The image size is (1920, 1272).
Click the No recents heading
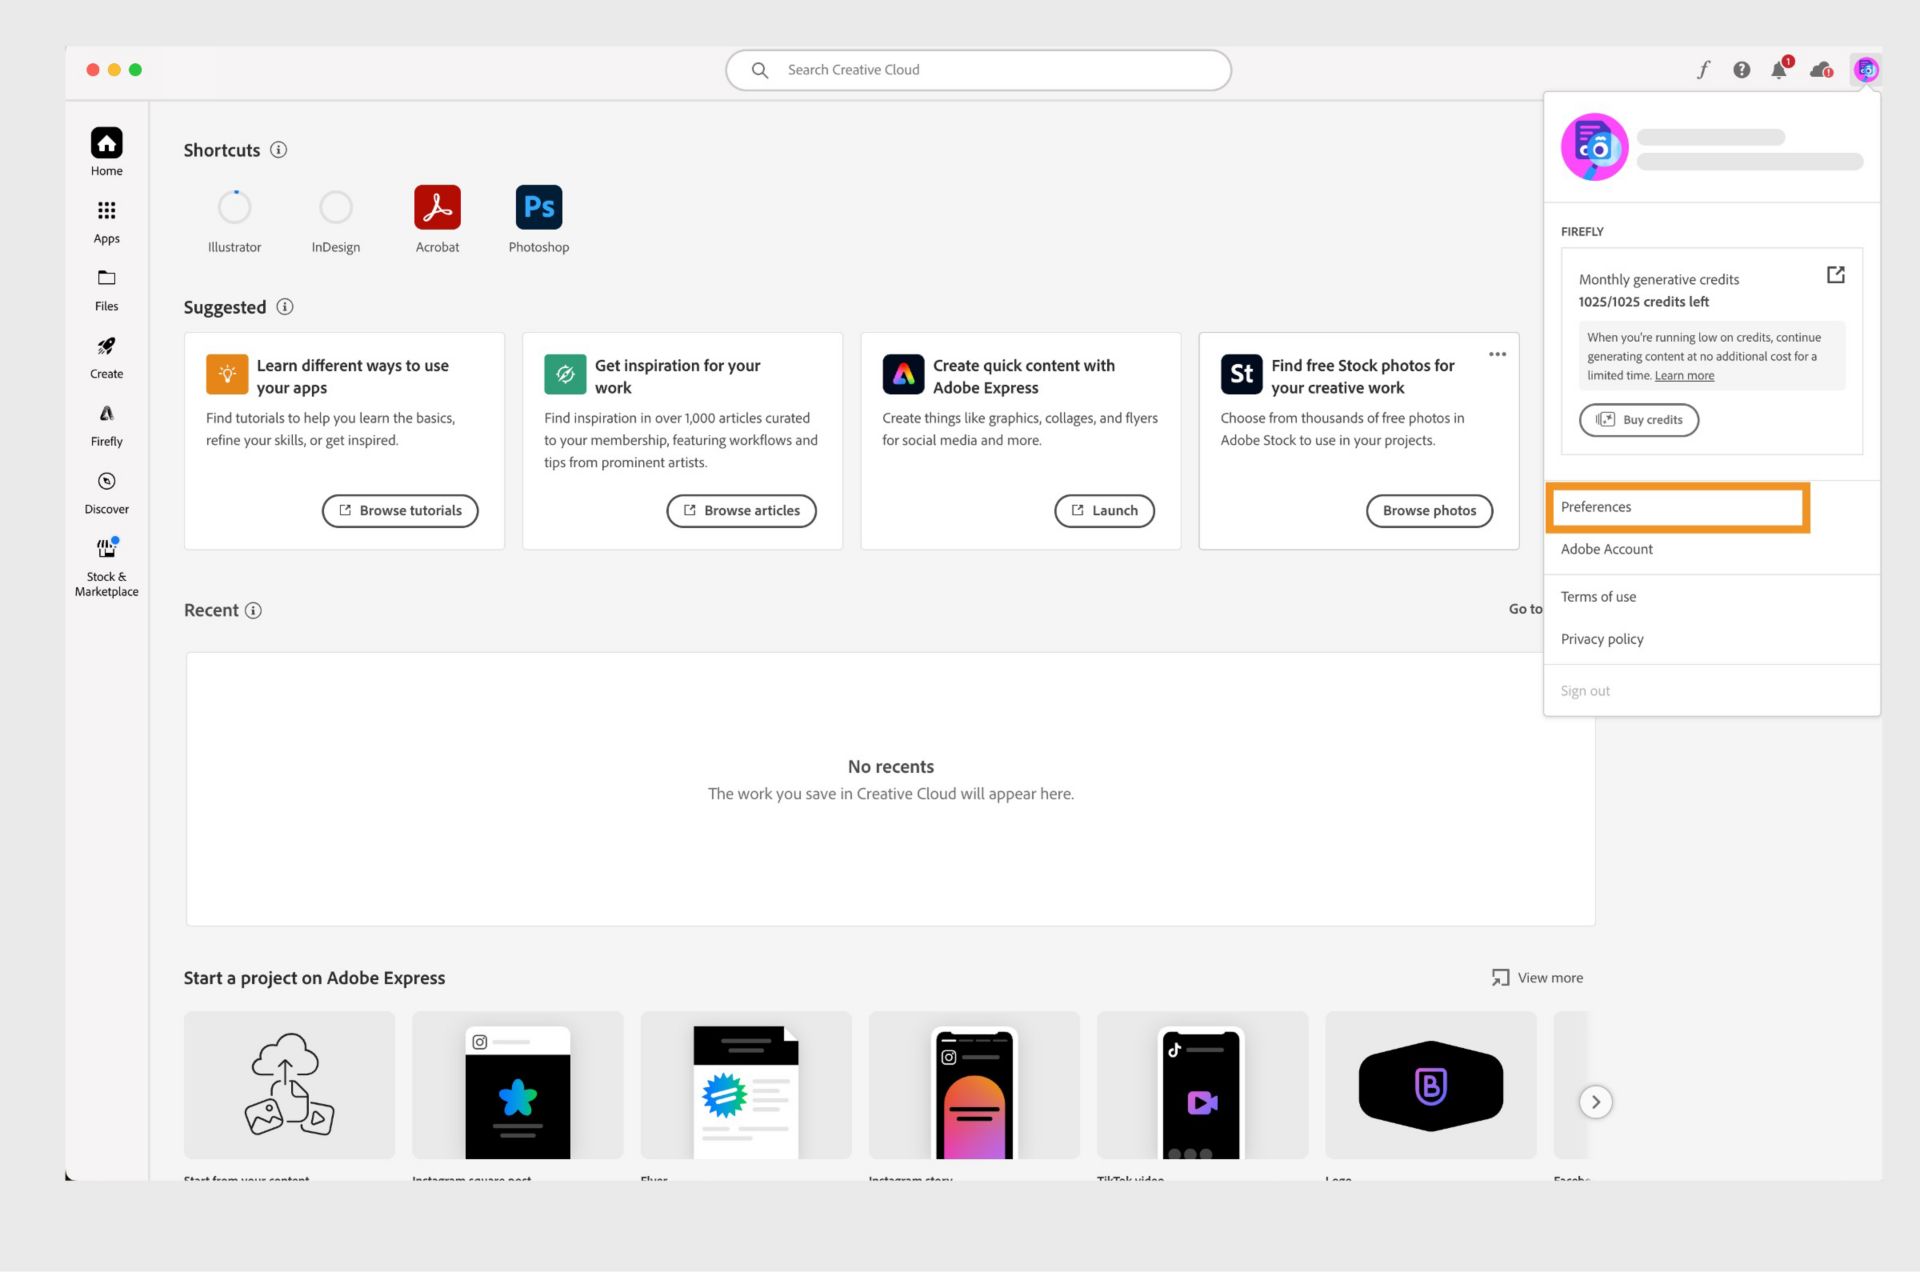pyautogui.click(x=891, y=767)
